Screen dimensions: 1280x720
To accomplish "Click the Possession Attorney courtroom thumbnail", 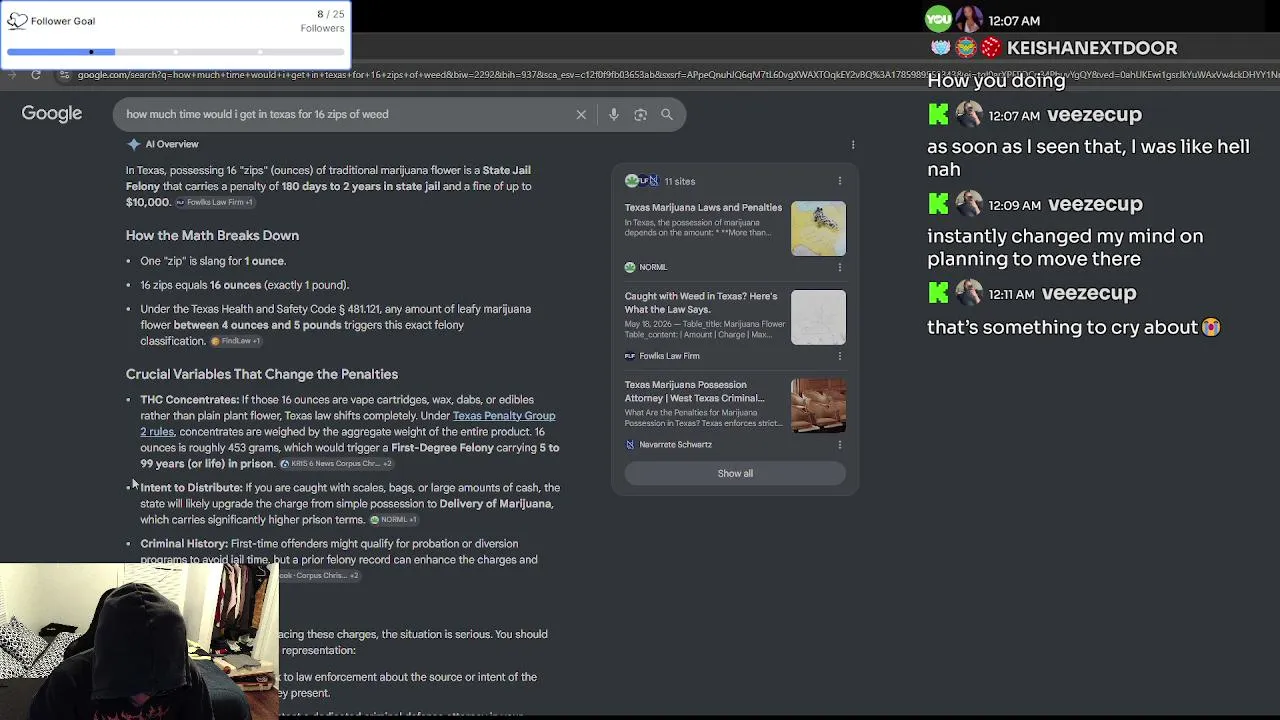I will tap(818, 405).
